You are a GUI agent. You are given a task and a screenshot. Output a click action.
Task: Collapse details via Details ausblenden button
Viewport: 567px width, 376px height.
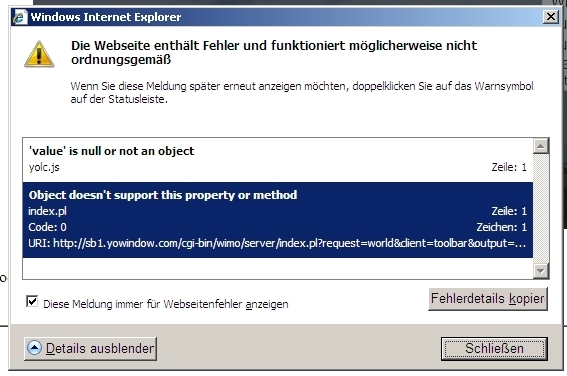[x=90, y=349]
